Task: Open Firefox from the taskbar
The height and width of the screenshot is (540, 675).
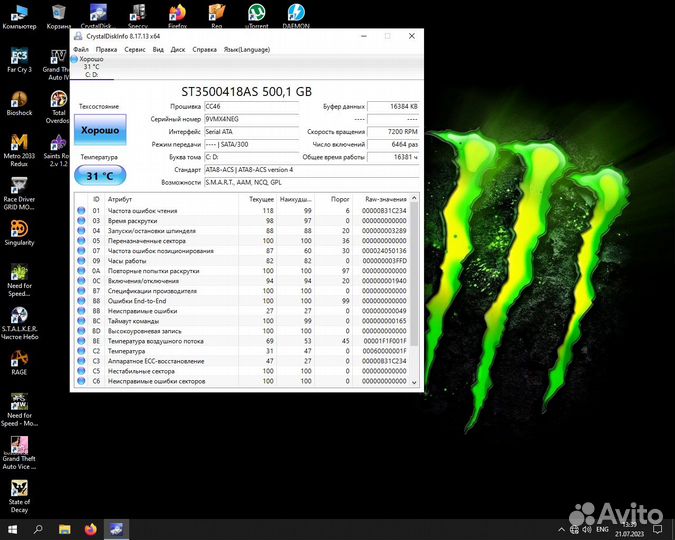Action: 91,528
